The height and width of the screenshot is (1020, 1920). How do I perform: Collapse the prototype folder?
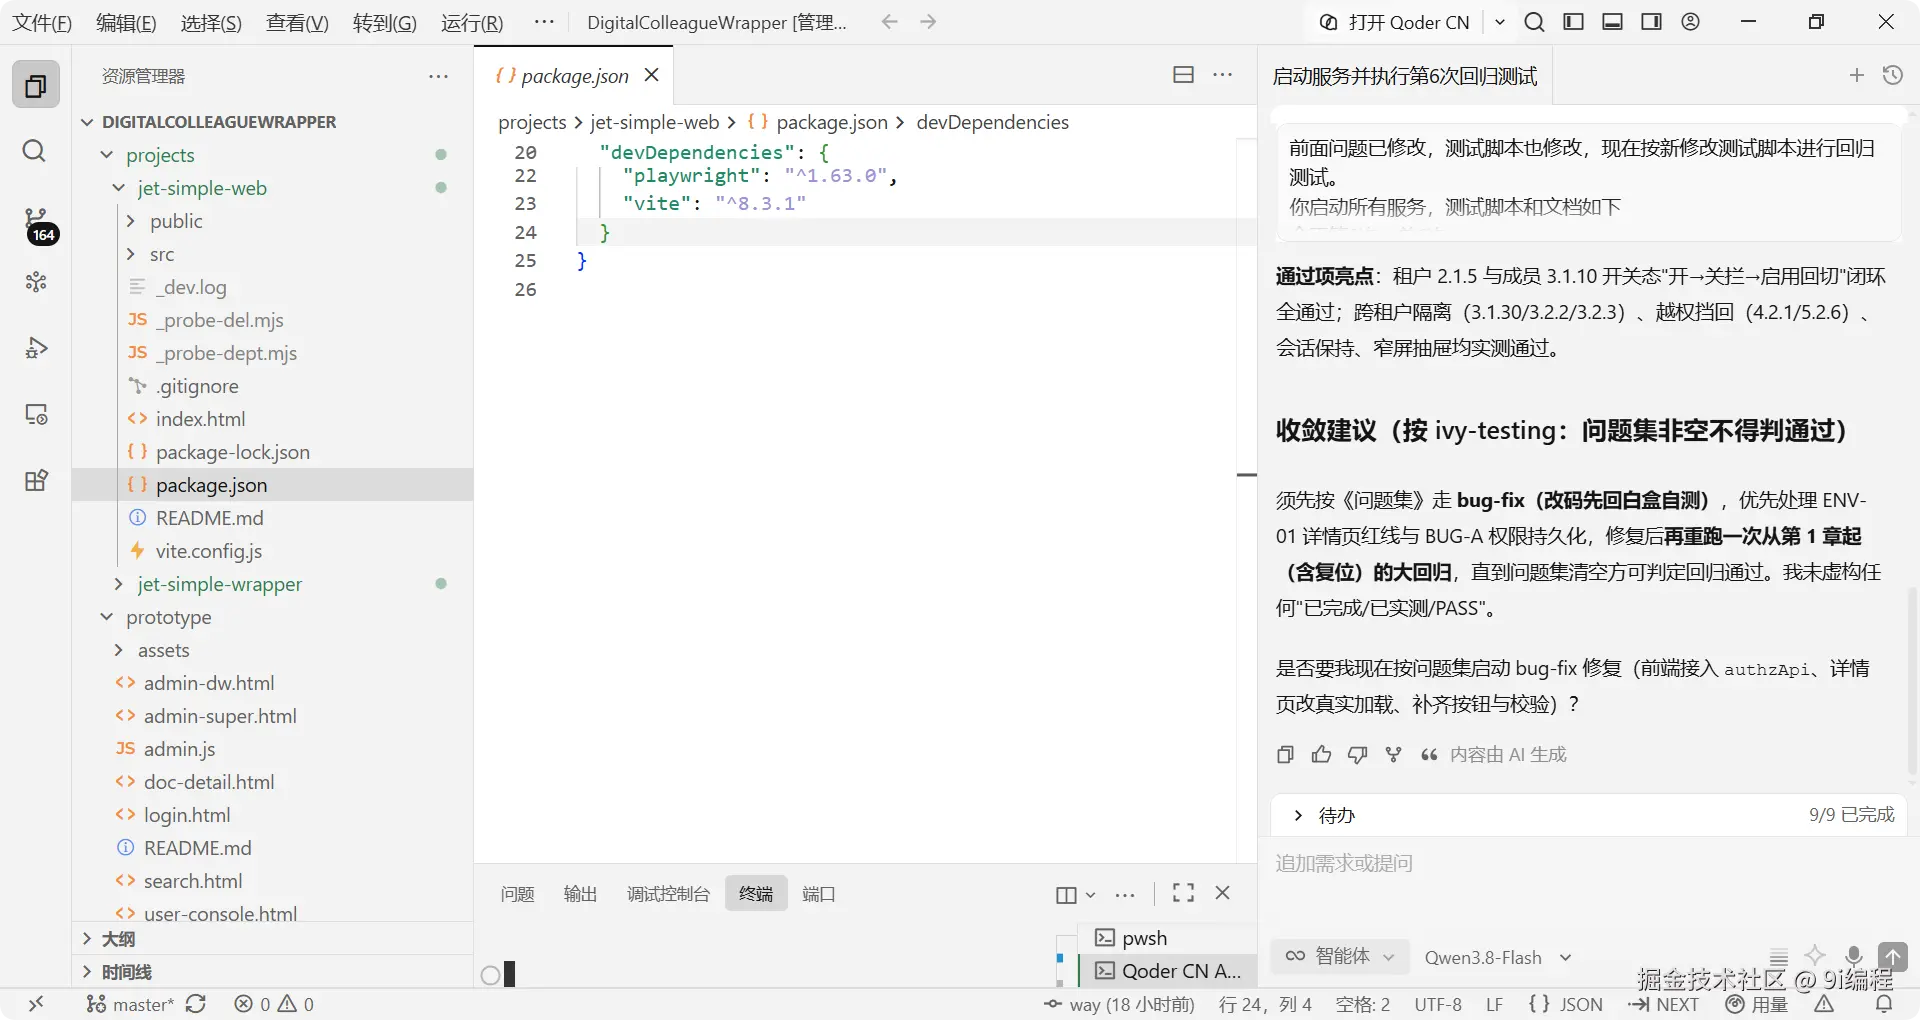[x=107, y=617]
